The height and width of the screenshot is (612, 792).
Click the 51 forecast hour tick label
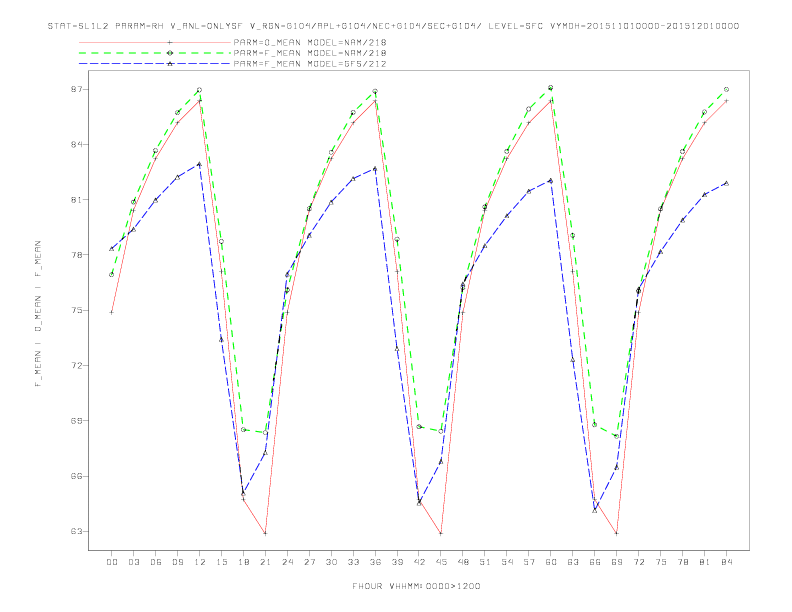[485, 562]
